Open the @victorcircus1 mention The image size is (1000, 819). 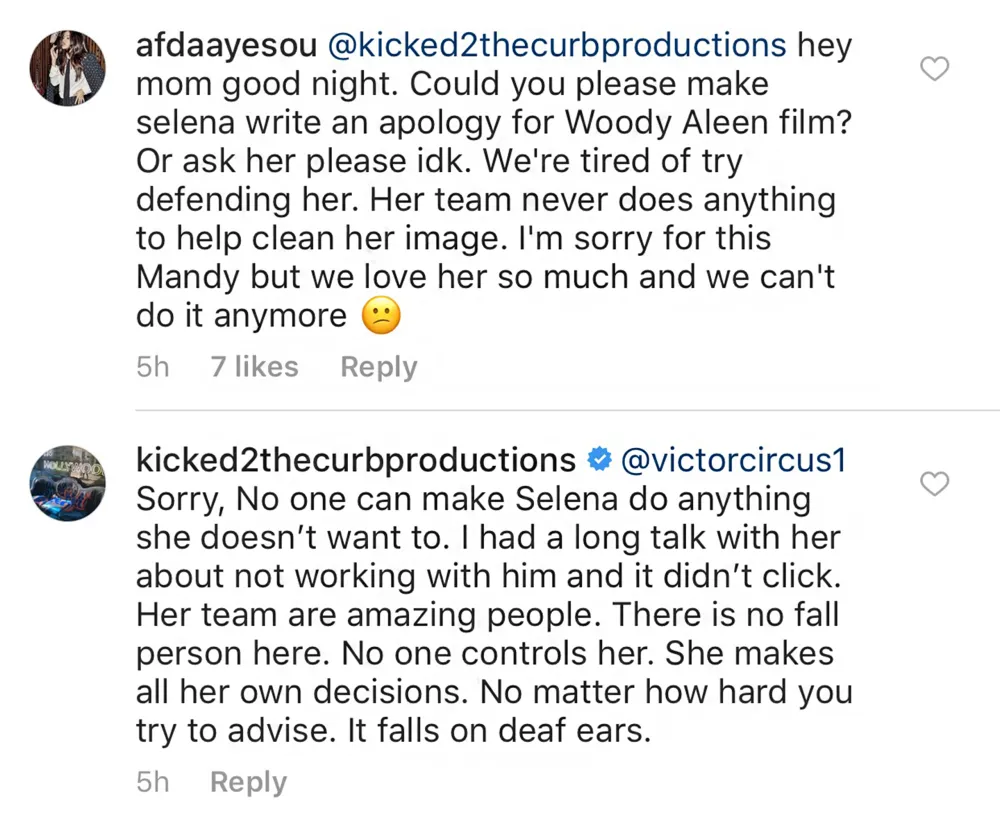point(734,460)
